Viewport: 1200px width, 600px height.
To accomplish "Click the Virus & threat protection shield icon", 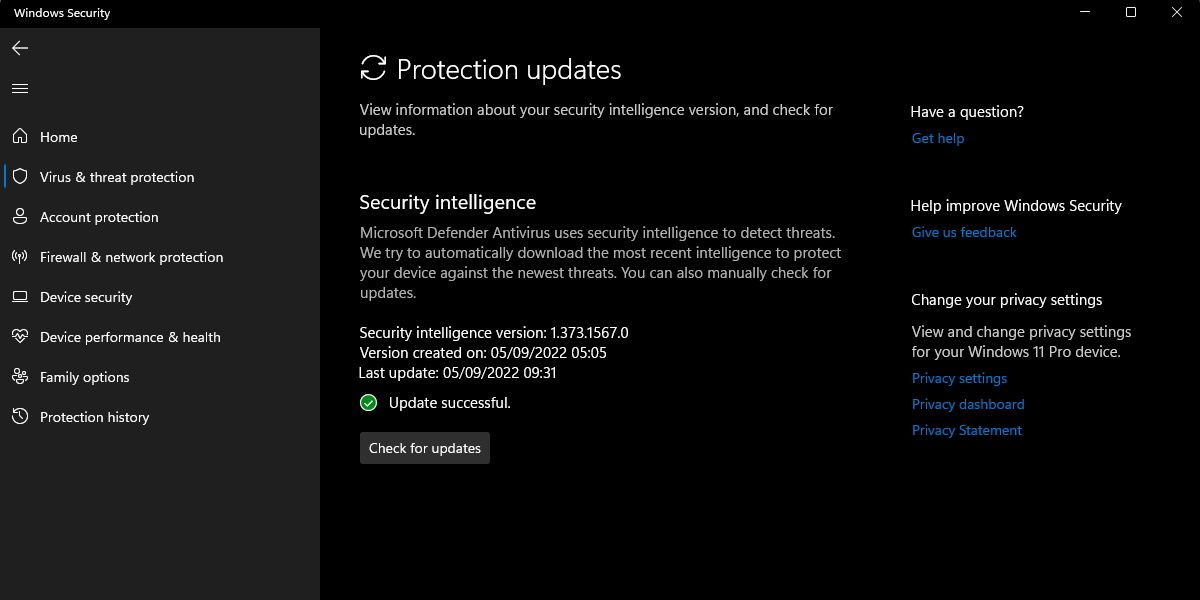I will tap(20, 177).
